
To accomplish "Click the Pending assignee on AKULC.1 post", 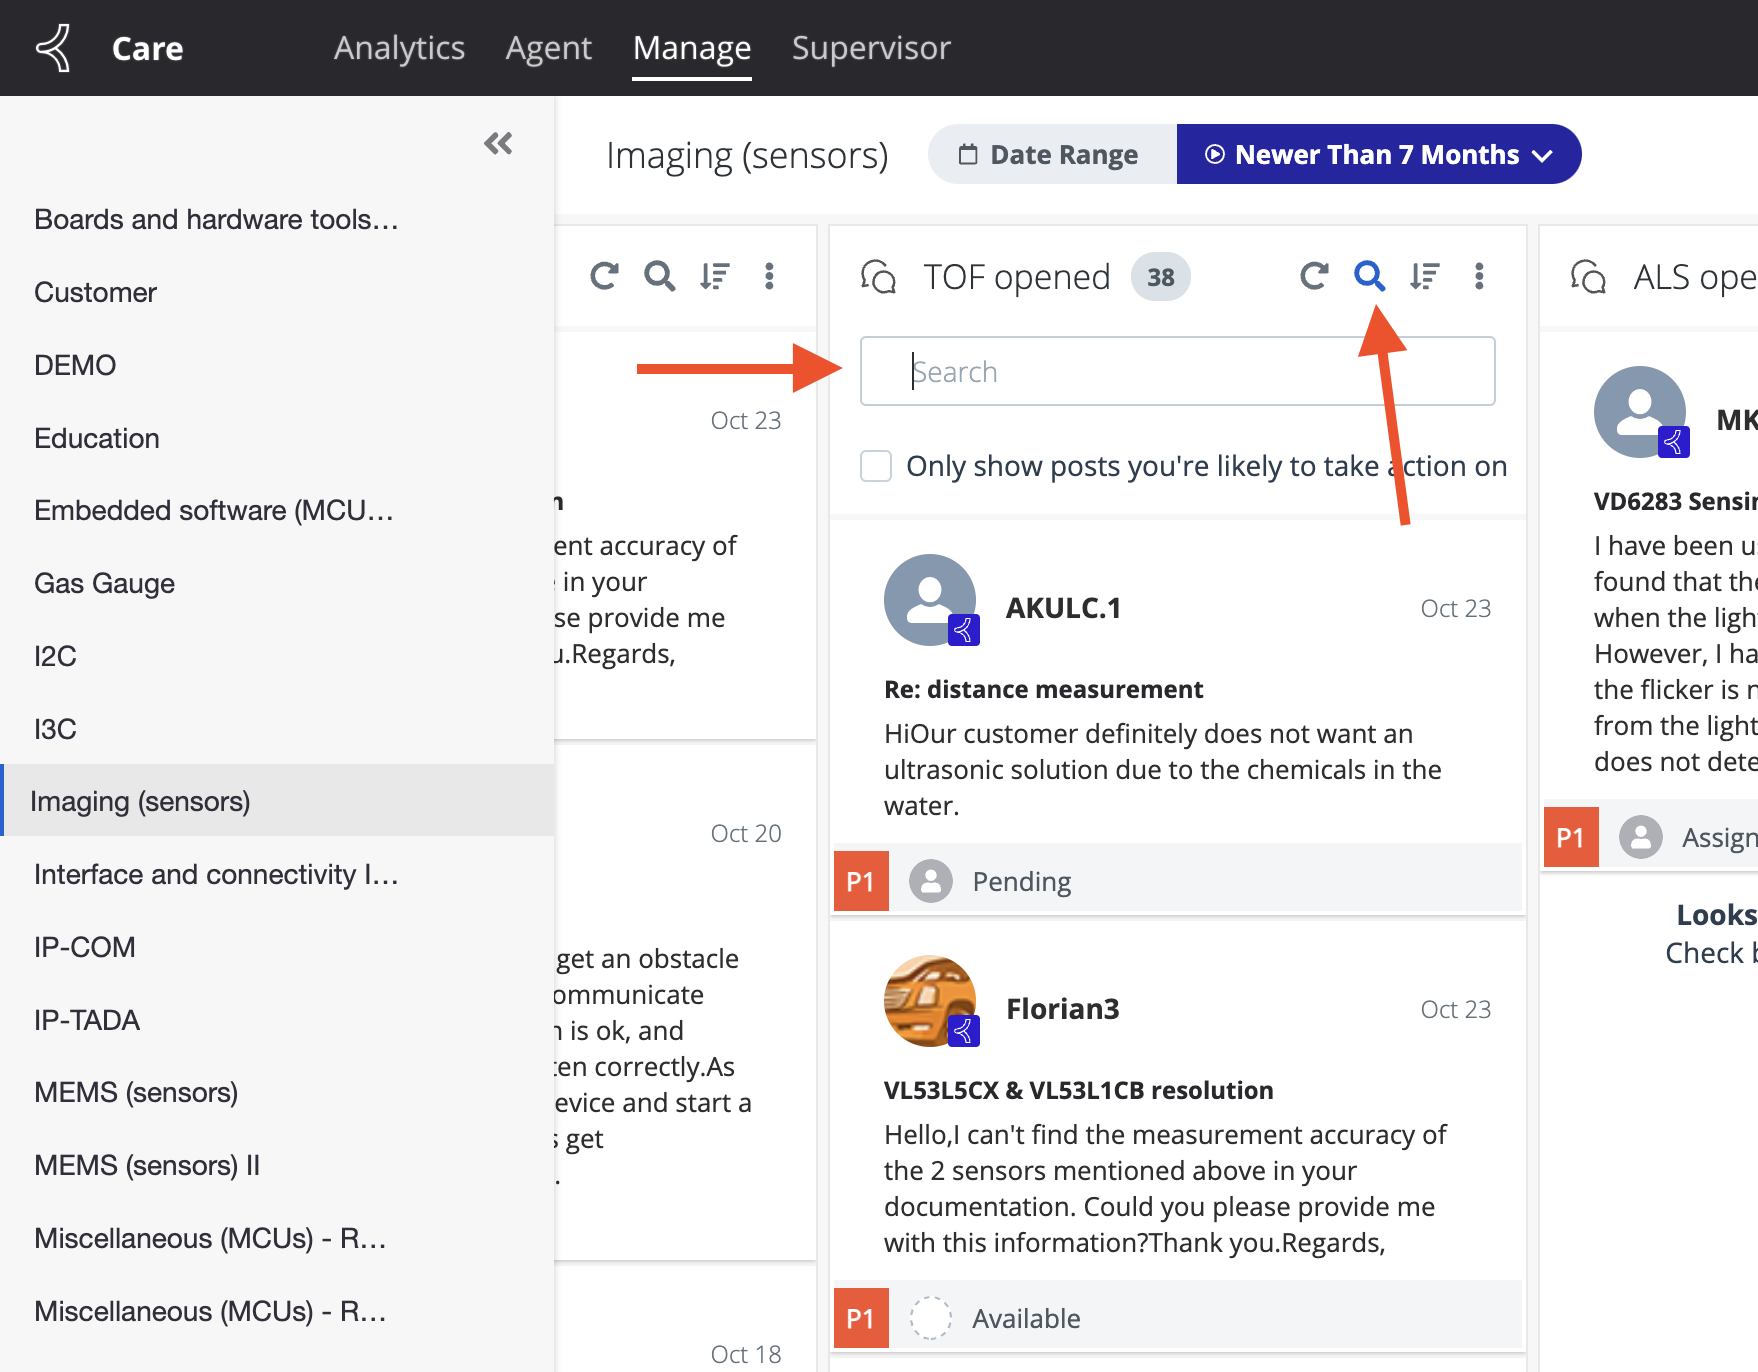I will click(x=1020, y=881).
